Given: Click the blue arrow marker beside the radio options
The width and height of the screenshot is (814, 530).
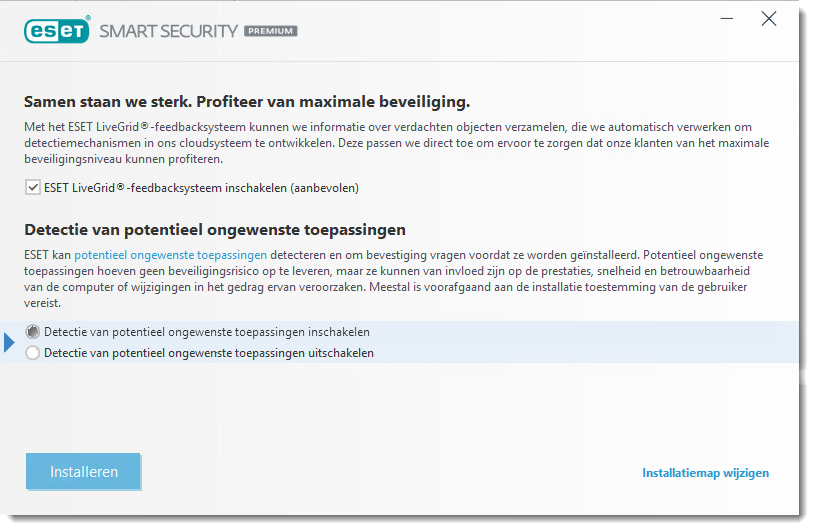Looking at the screenshot, I should point(10,342).
